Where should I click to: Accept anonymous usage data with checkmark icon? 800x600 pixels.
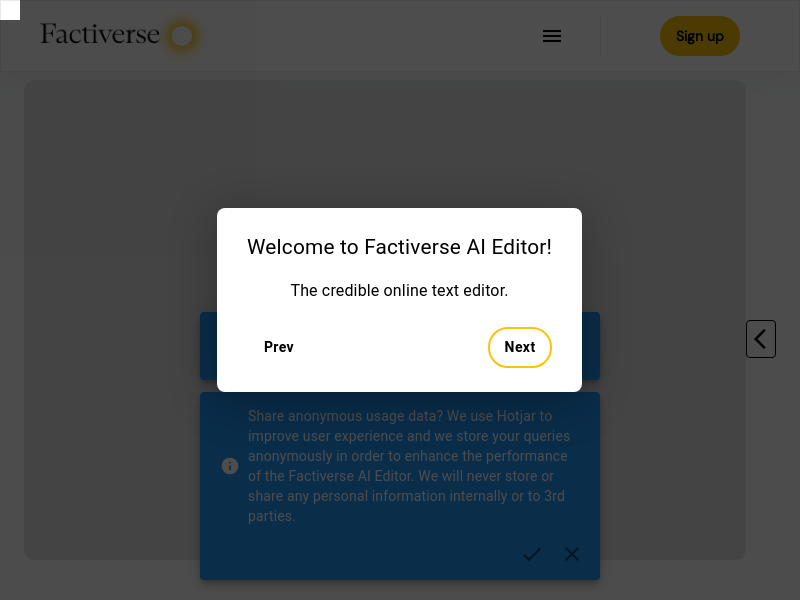[532, 554]
